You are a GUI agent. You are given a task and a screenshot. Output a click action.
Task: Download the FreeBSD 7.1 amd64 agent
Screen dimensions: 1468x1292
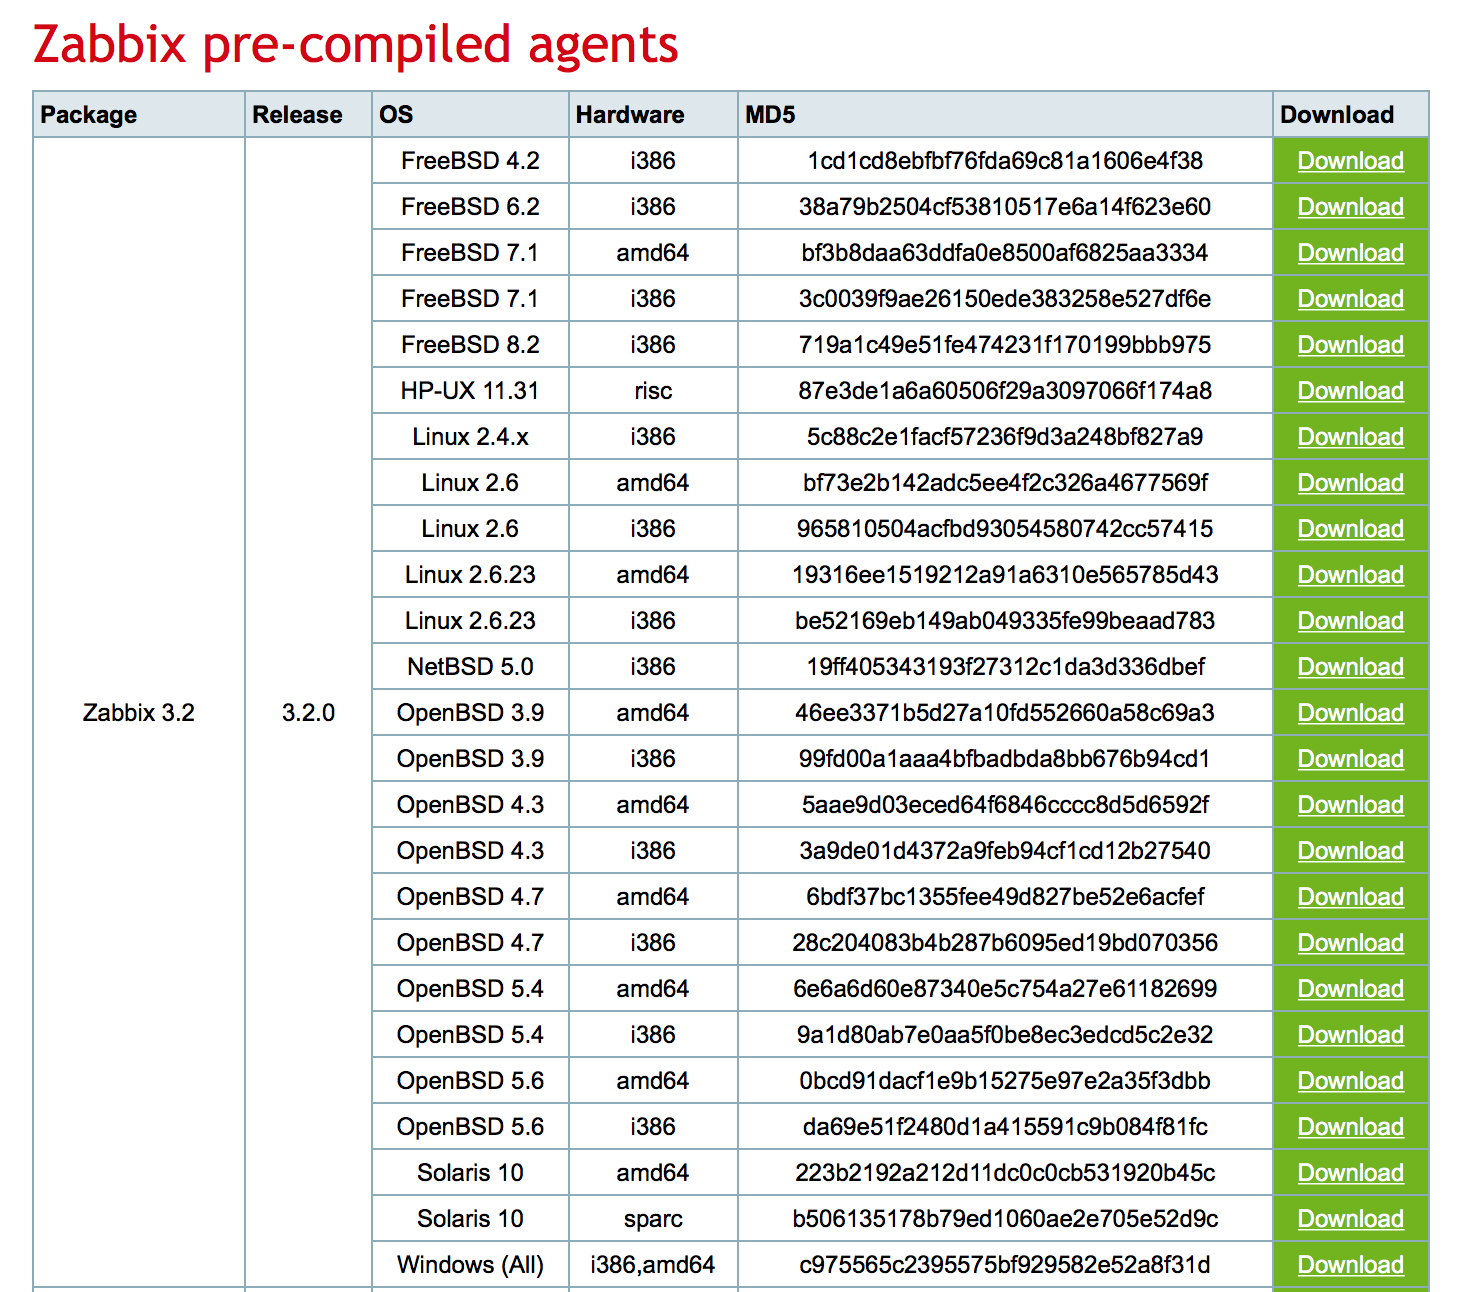(x=1350, y=253)
